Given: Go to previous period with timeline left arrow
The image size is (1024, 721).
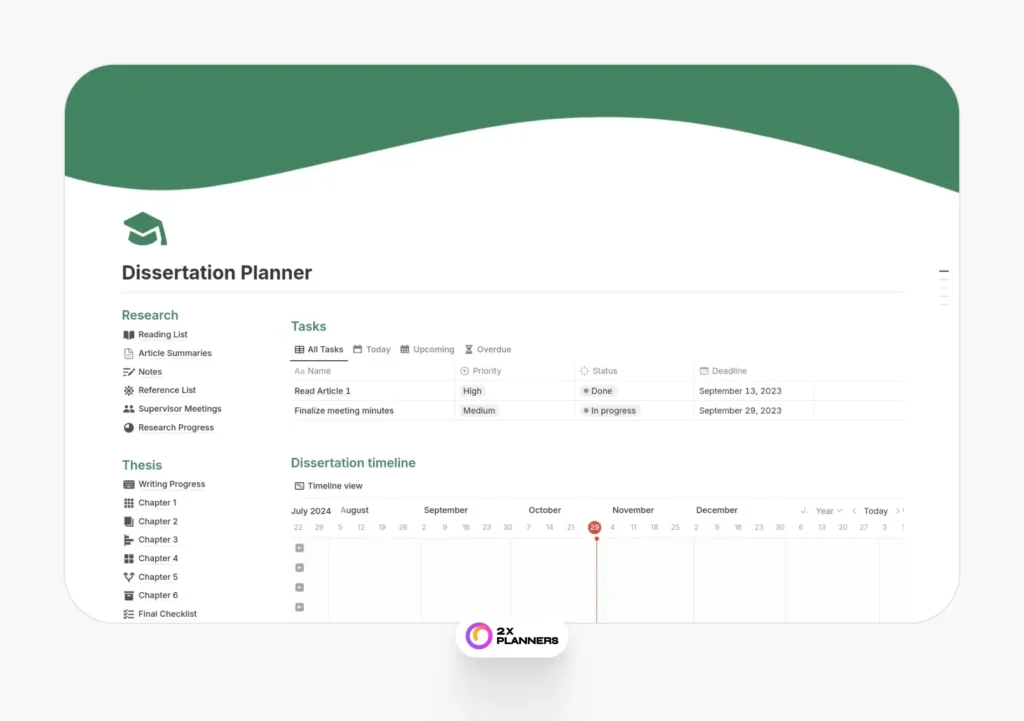Looking at the screenshot, I should click(x=853, y=511).
